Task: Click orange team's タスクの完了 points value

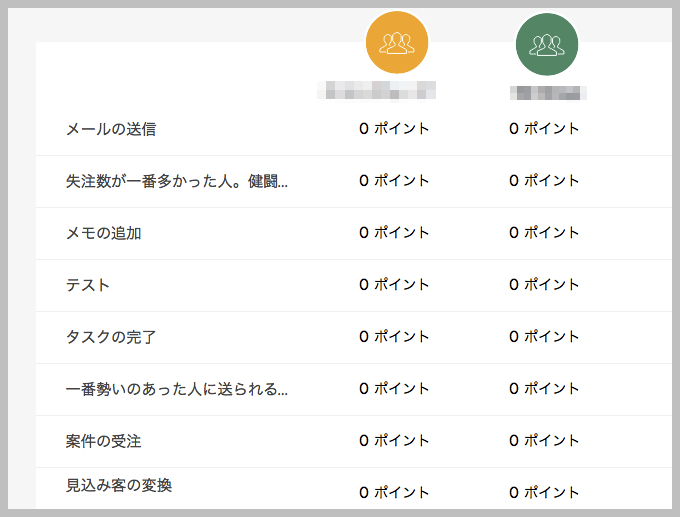Action: coord(394,336)
